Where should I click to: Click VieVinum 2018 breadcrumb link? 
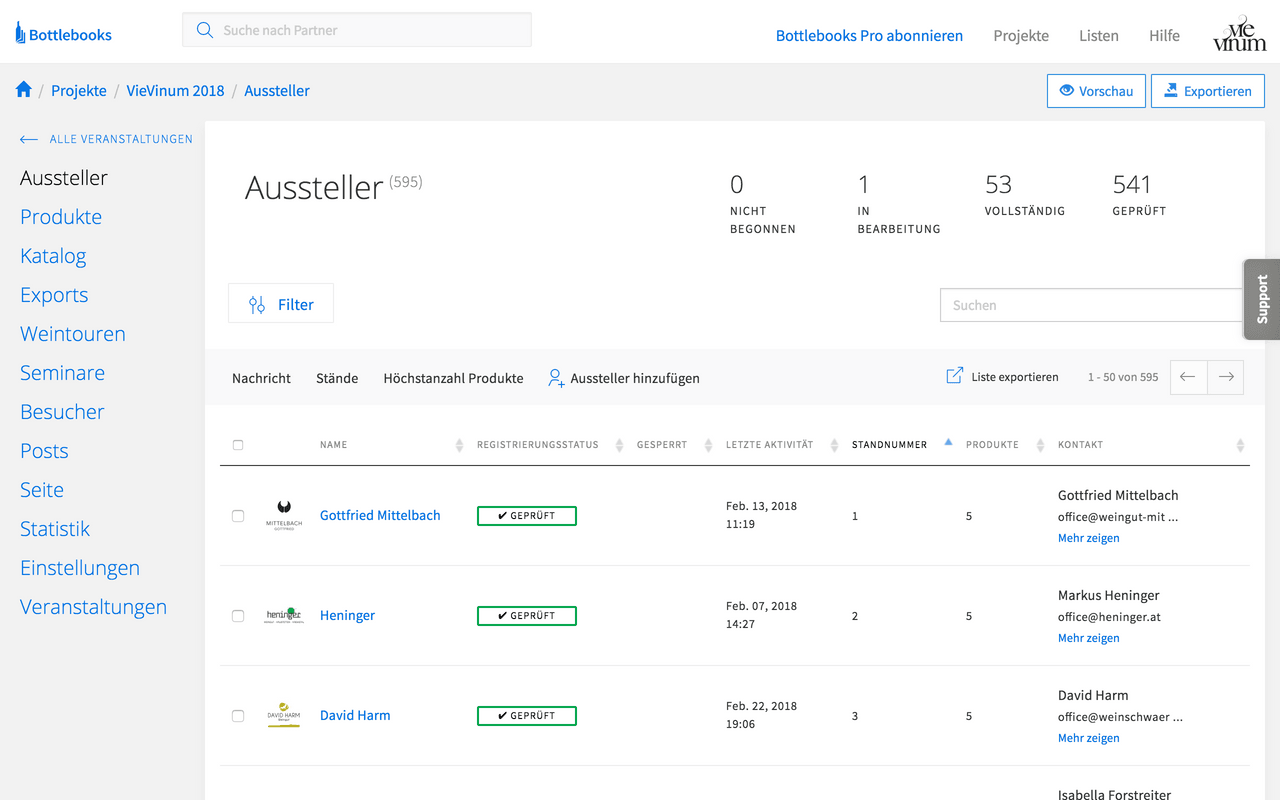[175, 90]
